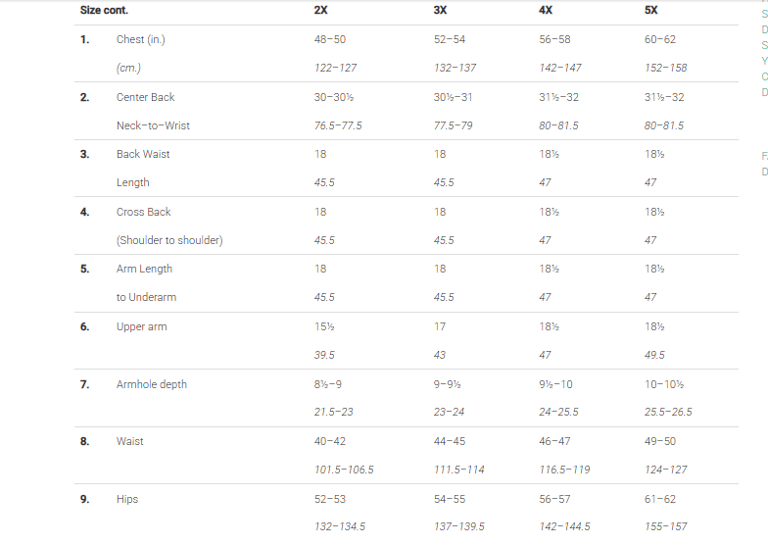Click the 49.5 upper arm centimeter value

tap(654, 355)
